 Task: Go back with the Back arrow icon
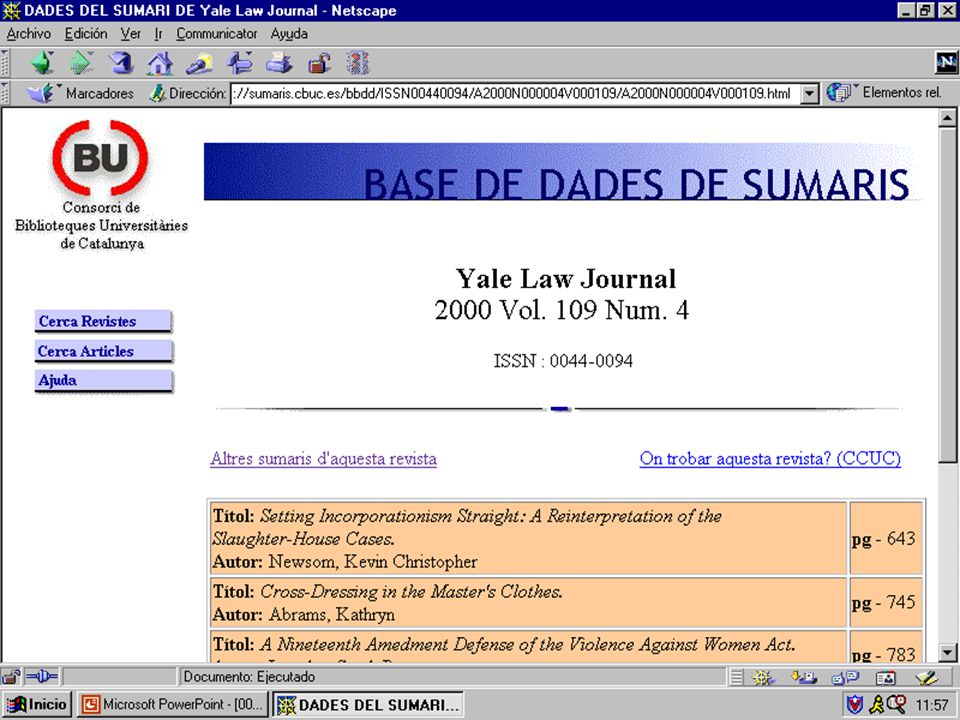[x=43, y=63]
